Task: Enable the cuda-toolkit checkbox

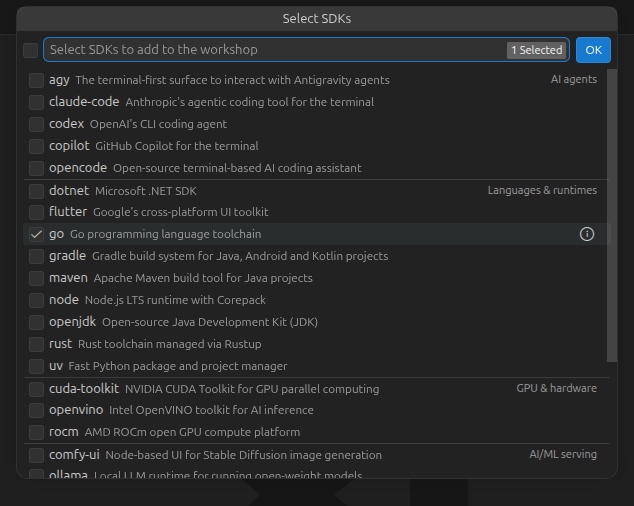Action: click(36, 389)
